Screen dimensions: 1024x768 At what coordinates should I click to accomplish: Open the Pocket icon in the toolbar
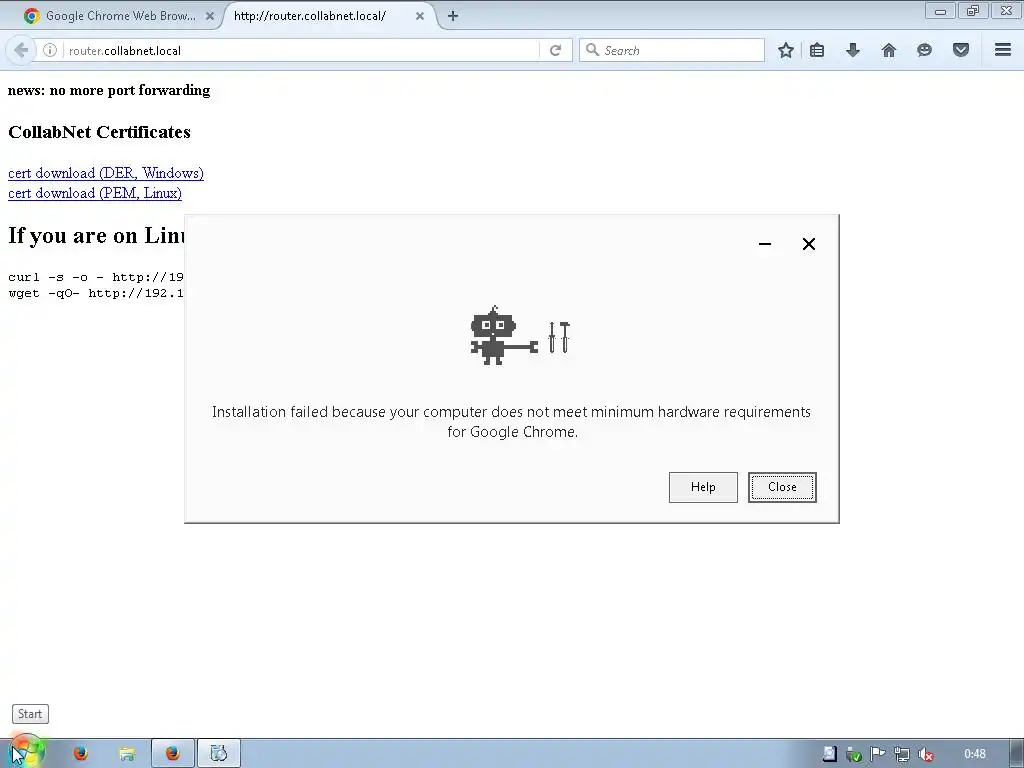[961, 50]
